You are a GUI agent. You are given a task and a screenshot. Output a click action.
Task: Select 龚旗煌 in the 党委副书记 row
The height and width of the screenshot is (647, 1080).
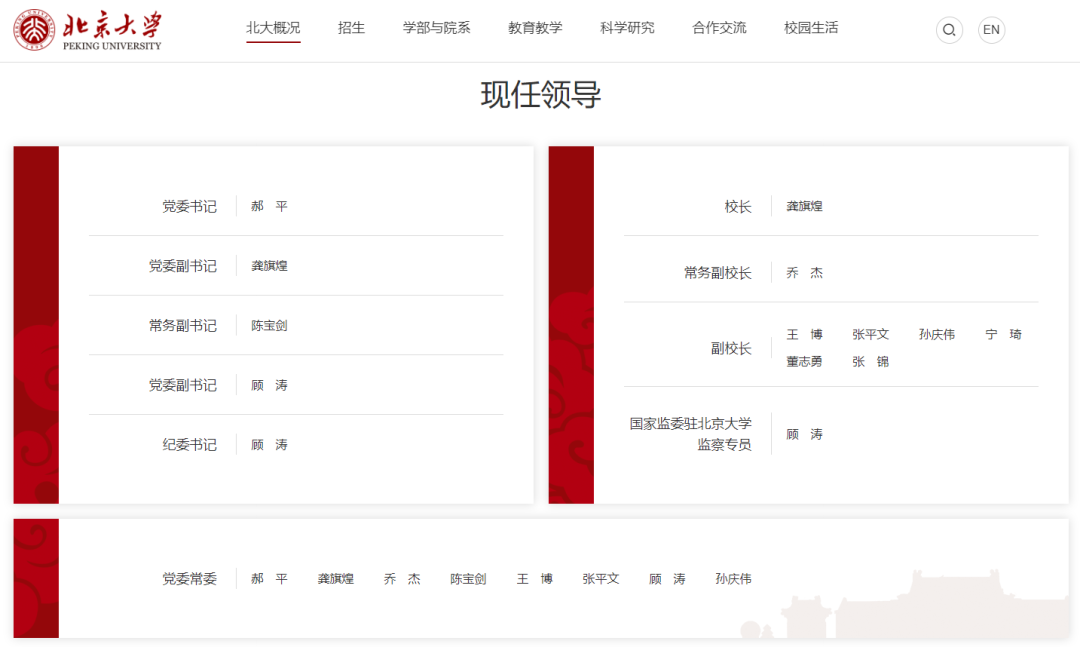tap(269, 265)
